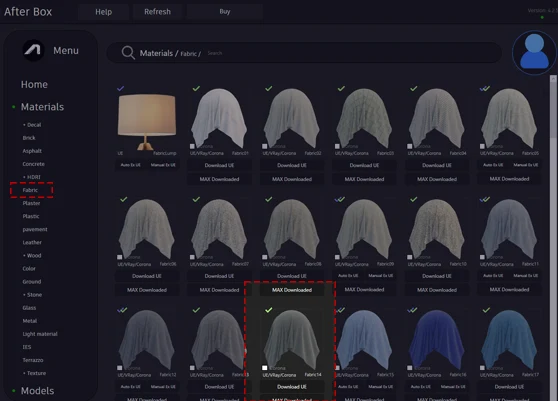The width and height of the screenshot is (558, 401).
Task: Expand the Decal subcategory
Action: tap(32, 125)
